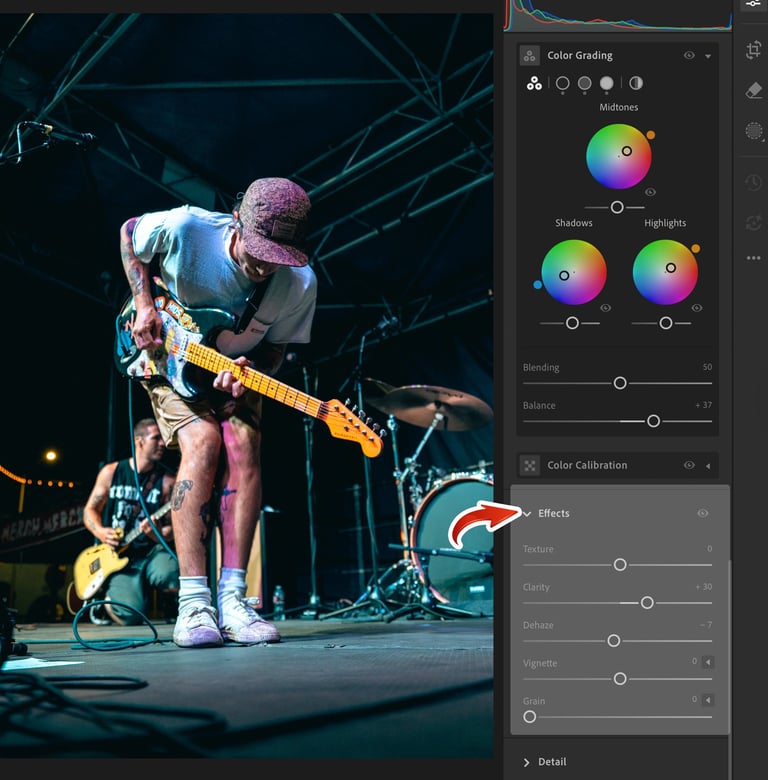Screen dimensions: 768x780
Task: Expand the Color Calibration panel arrow
Action: pos(708,466)
